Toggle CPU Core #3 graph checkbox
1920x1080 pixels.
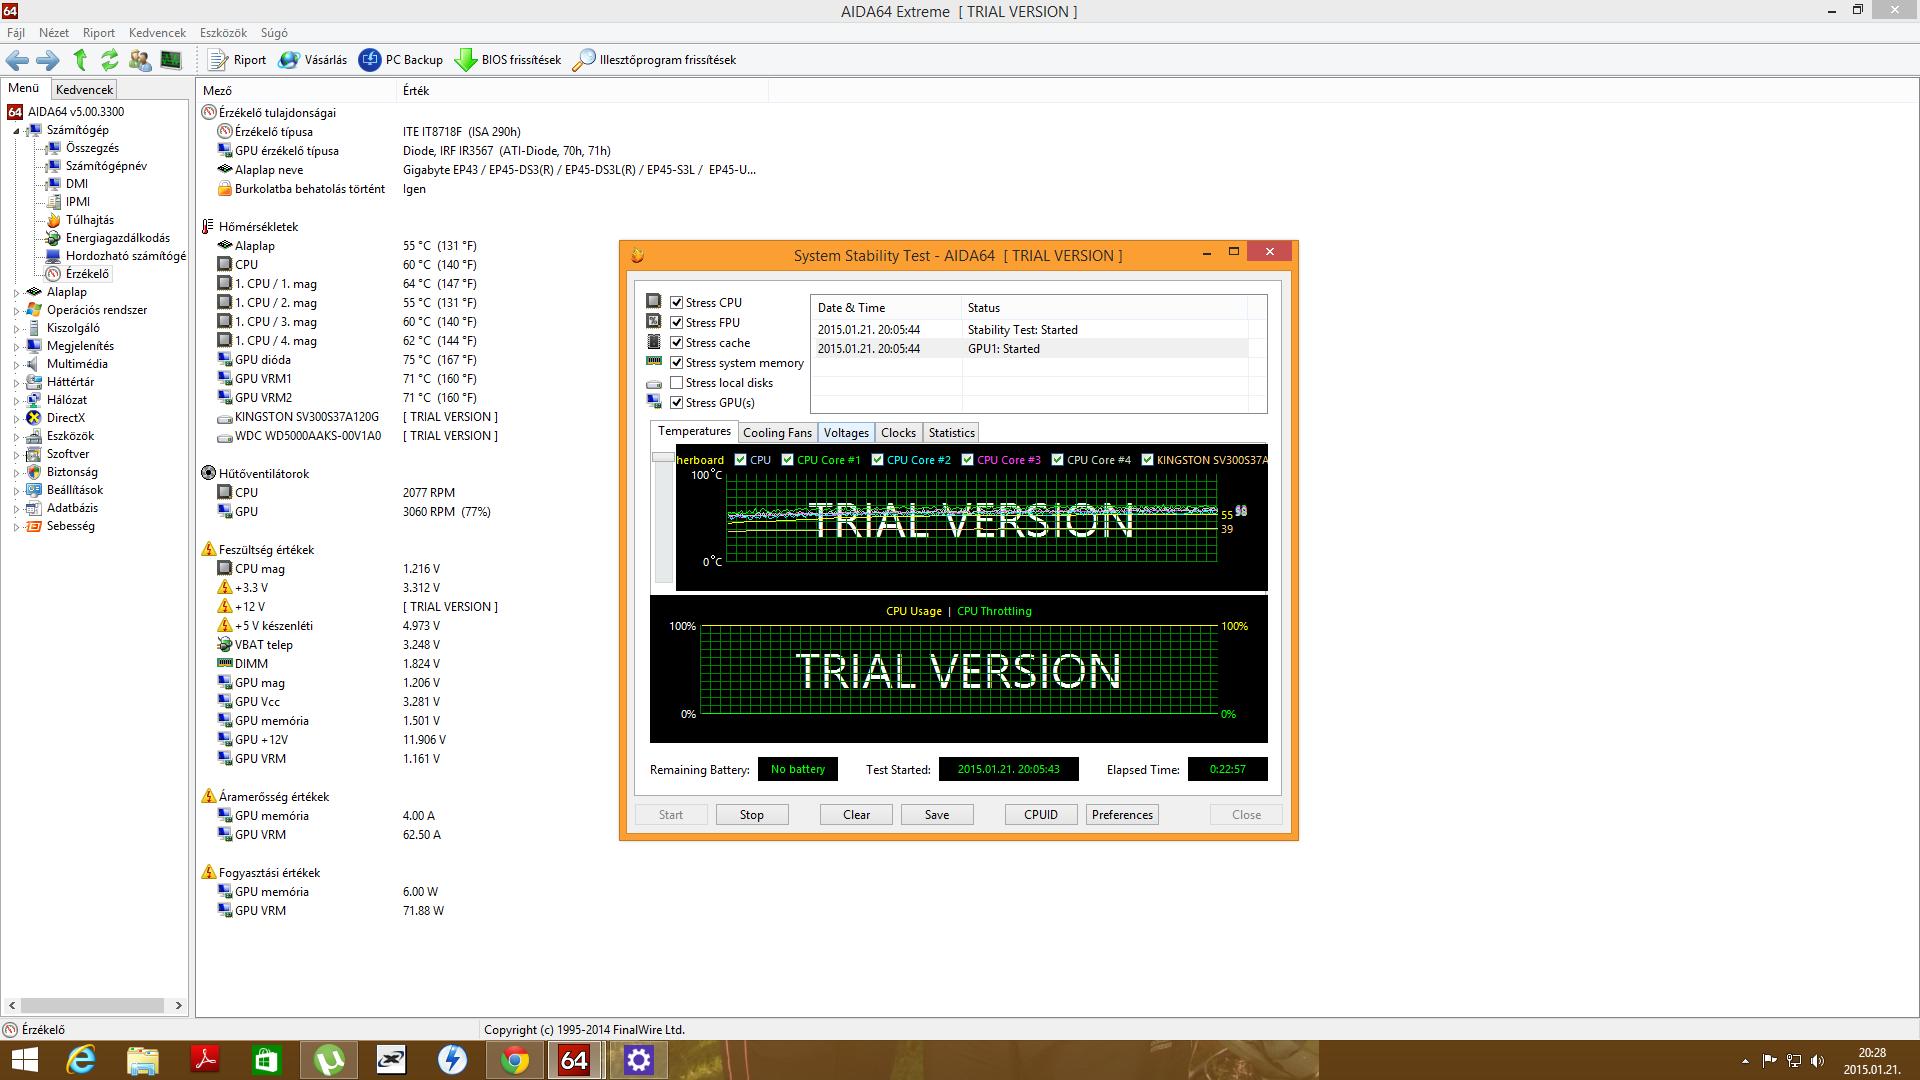(x=968, y=460)
